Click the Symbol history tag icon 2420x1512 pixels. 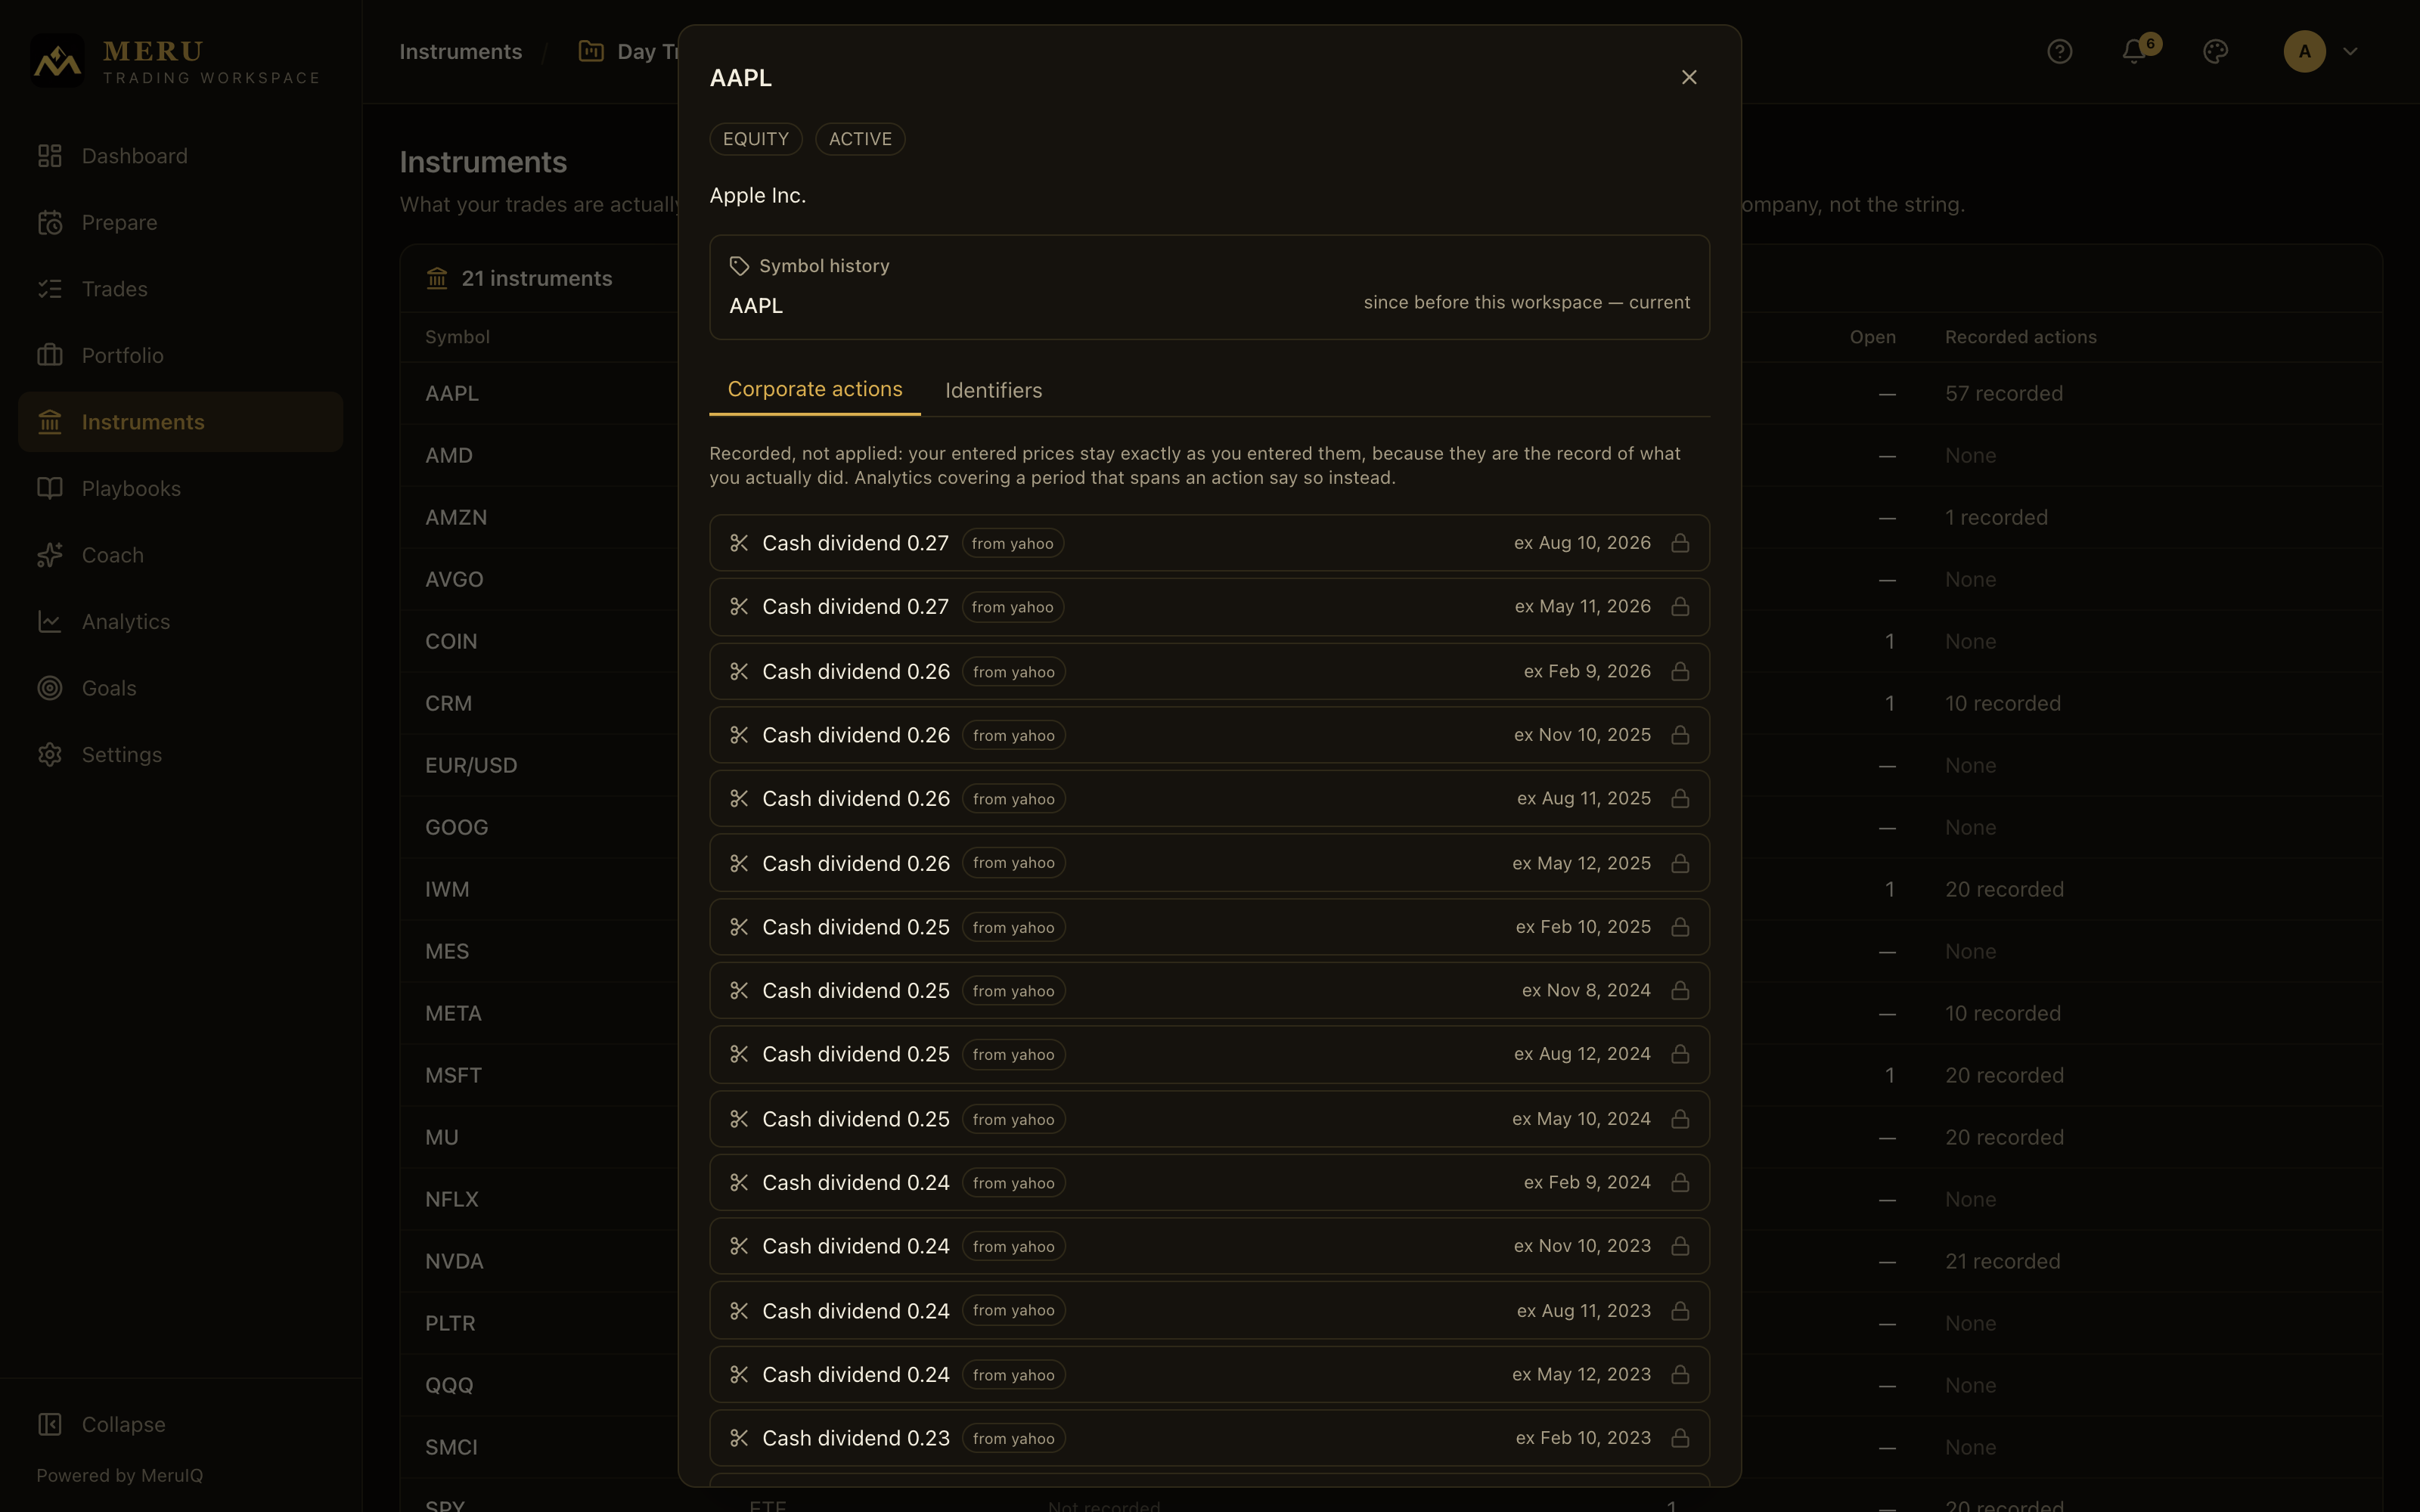click(x=739, y=266)
